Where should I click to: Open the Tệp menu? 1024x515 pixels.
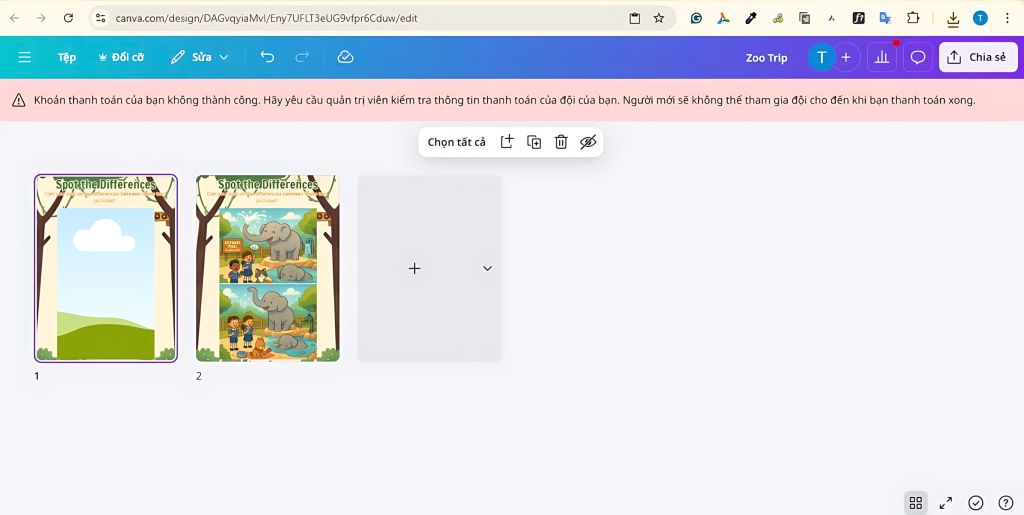(x=67, y=57)
